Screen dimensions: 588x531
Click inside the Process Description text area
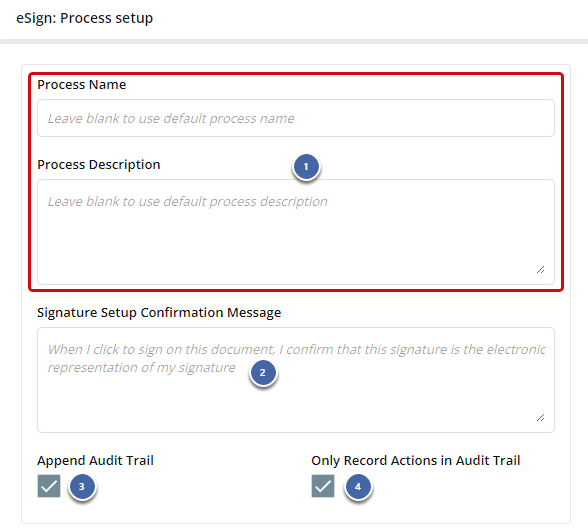pos(296,232)
